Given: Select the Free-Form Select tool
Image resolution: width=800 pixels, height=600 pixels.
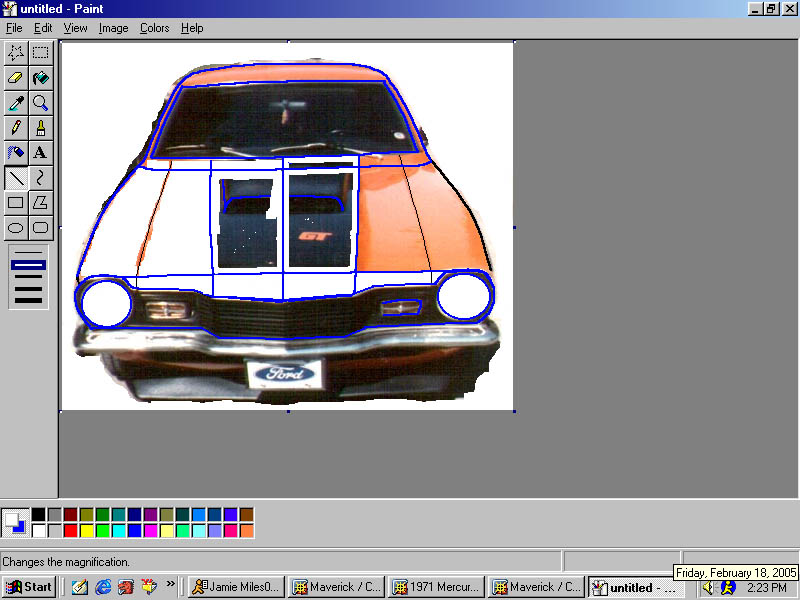Looking at the screenshot, I should (16, 53).
